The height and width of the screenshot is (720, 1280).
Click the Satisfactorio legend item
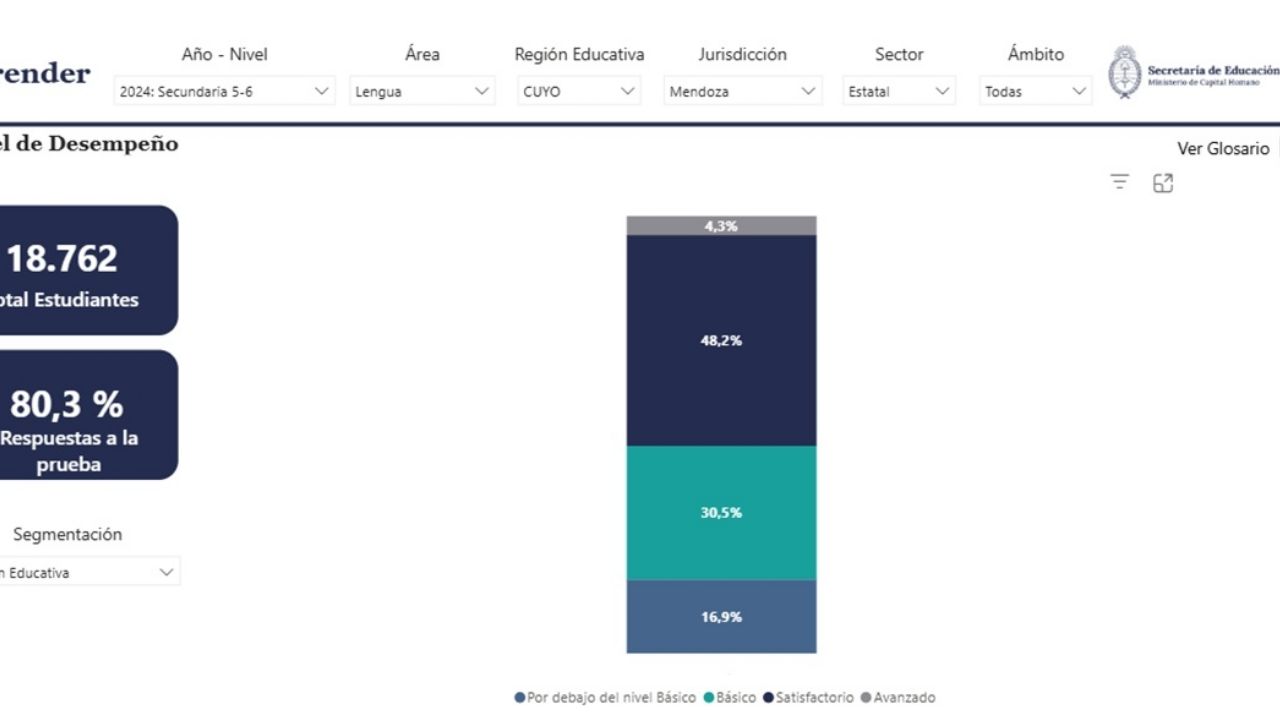coord(808,697)
